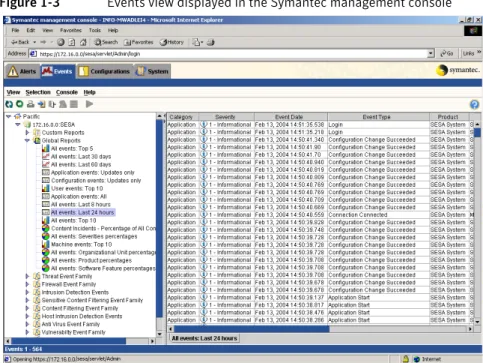This screenshot has height=363, width=483.
Task: Open the address bar dropdown arrow
Action: coord(431,53)
